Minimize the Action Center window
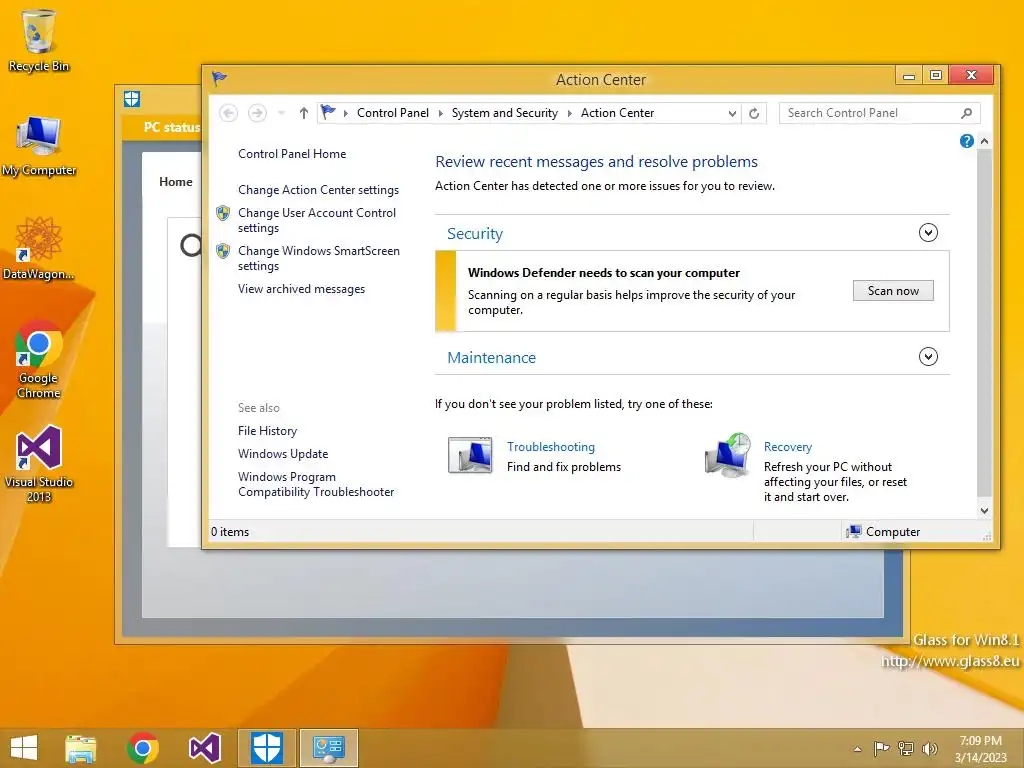Screen dimensions: 1024x768 coord(908,75)
